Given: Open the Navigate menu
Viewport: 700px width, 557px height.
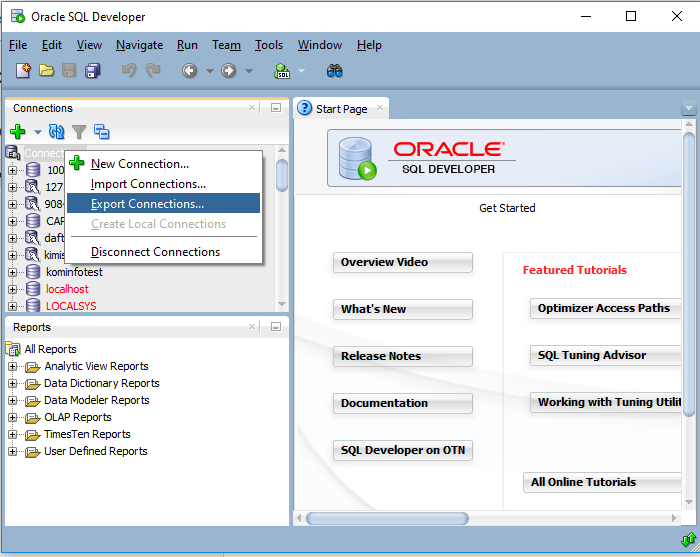Looking at the screenshot, I should pyautogui.click(x=139, y=45).
